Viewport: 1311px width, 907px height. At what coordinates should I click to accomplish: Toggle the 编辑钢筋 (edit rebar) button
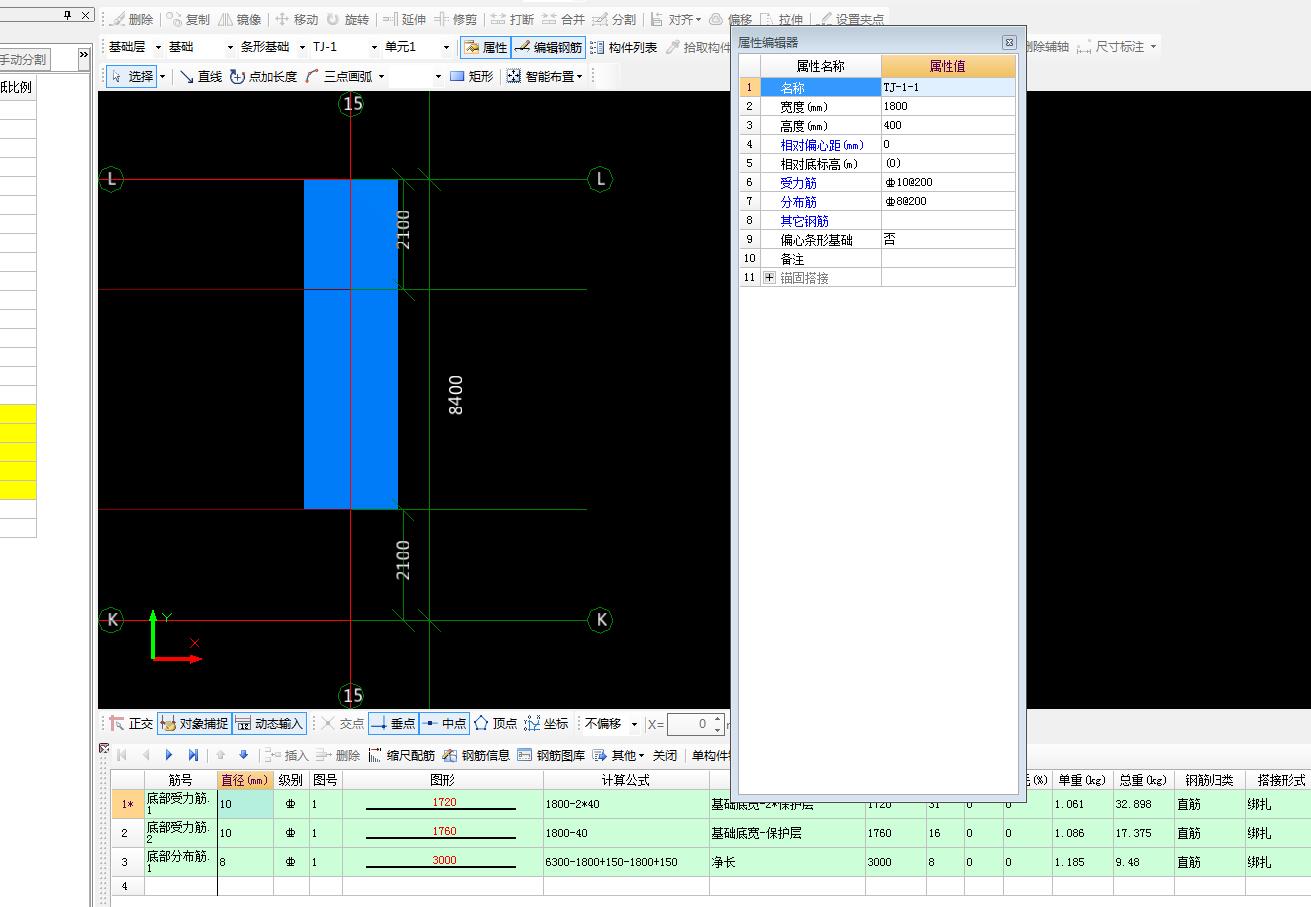[548, 47]
